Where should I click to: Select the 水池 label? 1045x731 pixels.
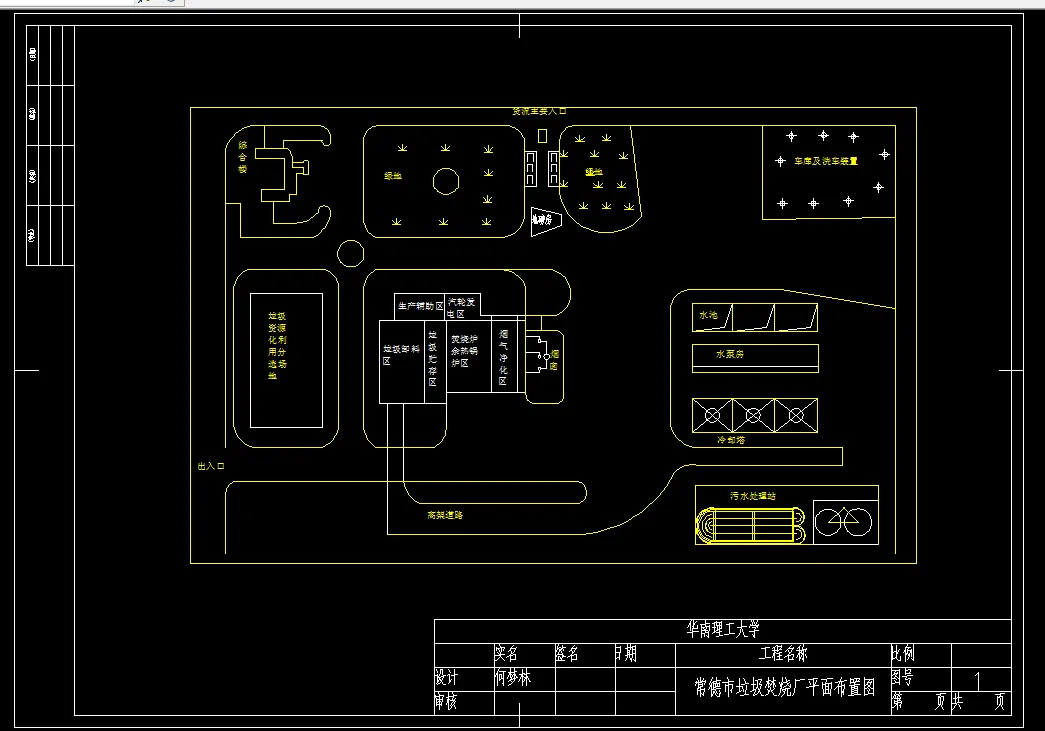pos(708,315)
